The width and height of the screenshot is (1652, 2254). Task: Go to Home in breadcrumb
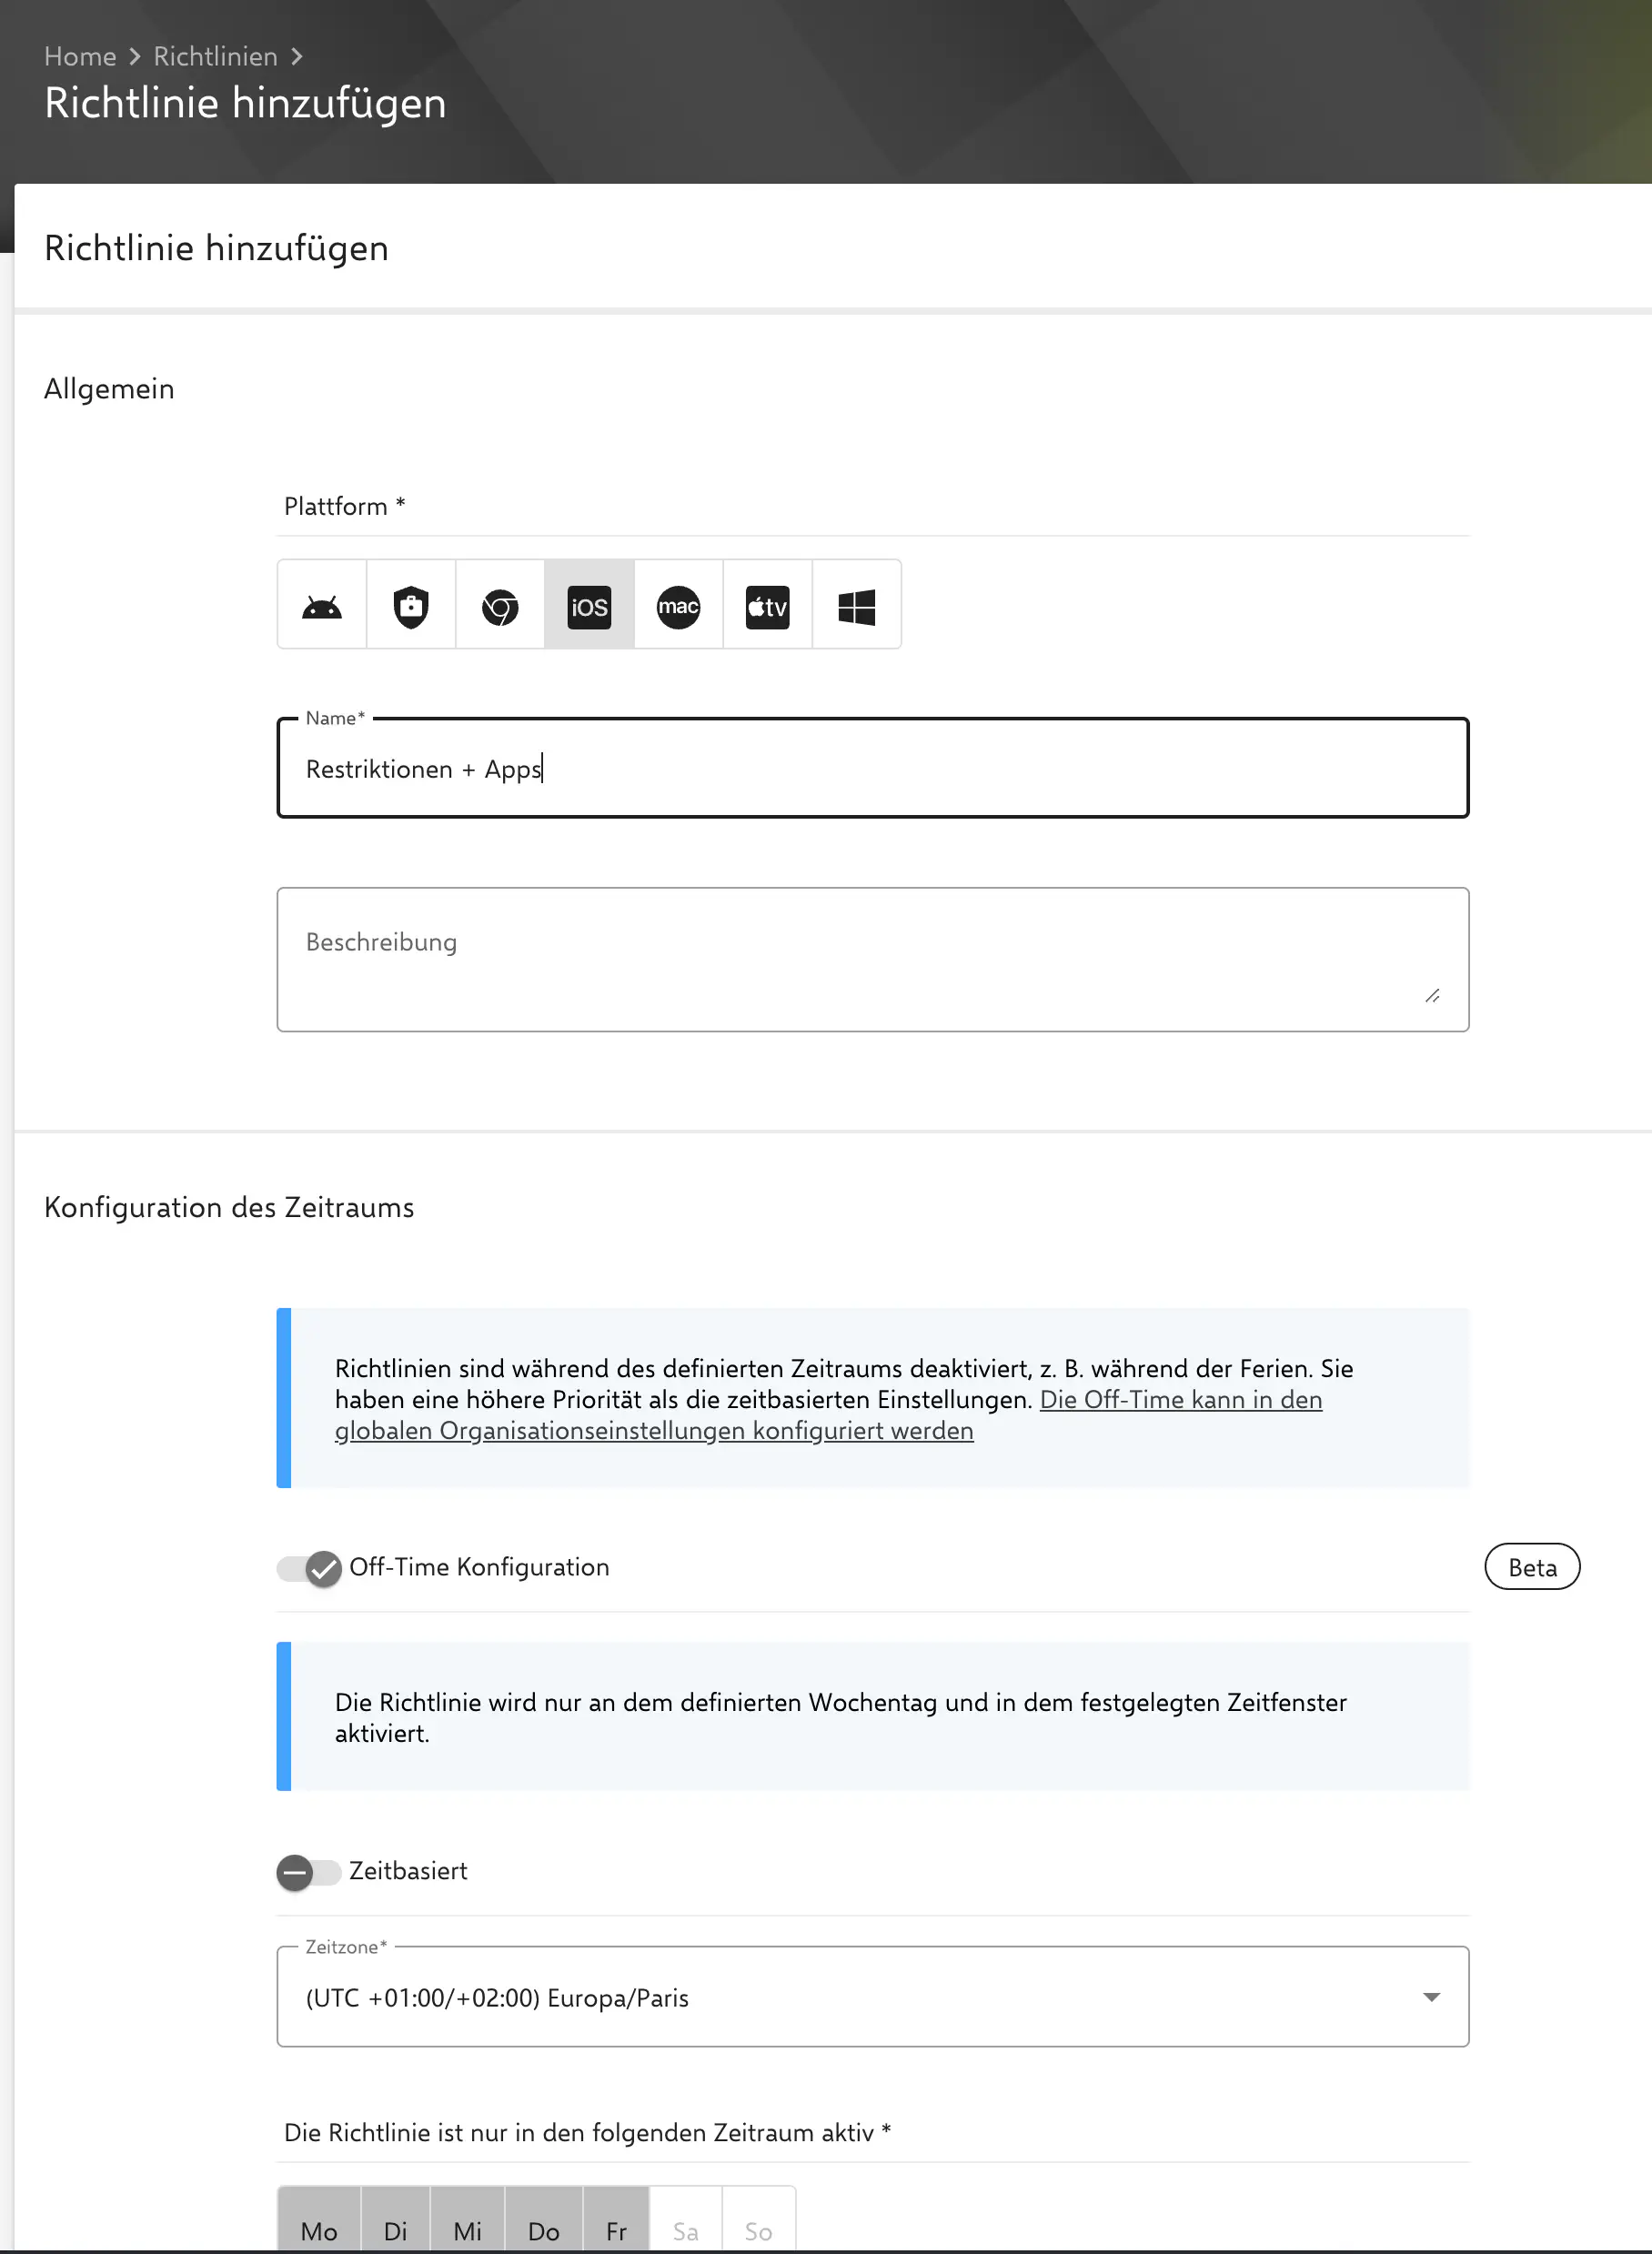pos(80,57)
